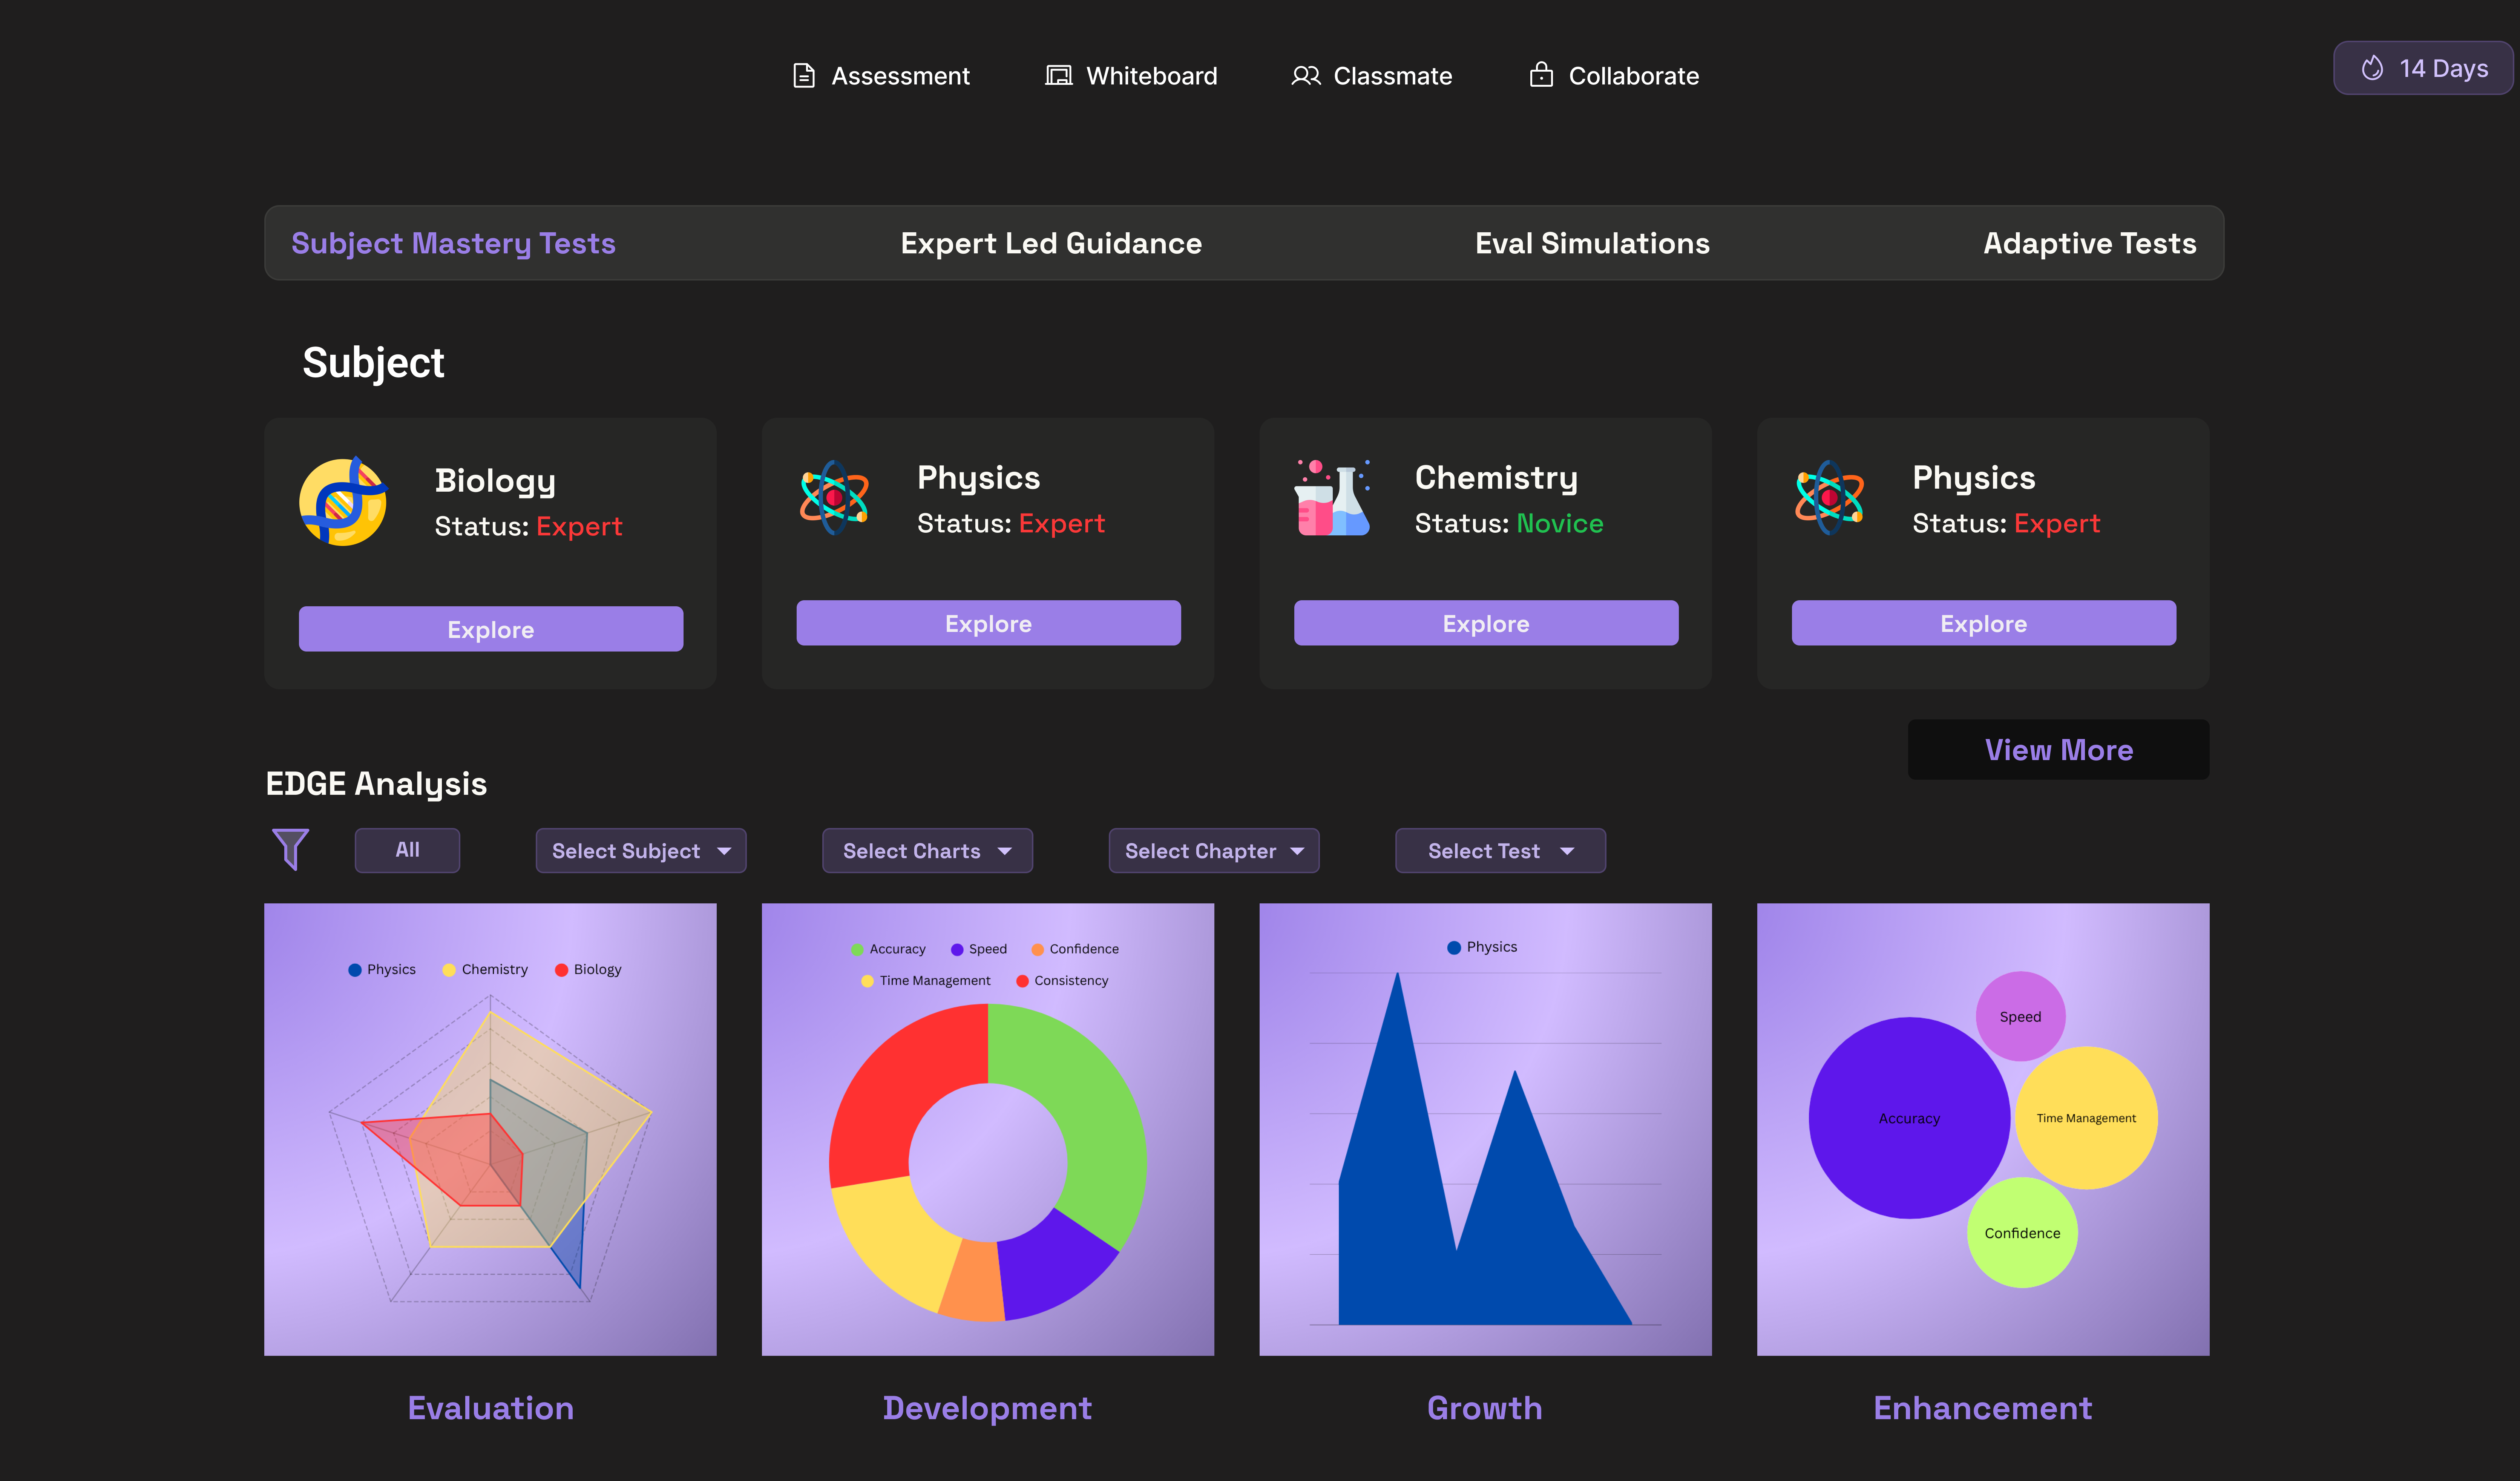Open the Evaluation chart title

[x=491, y=1408]
